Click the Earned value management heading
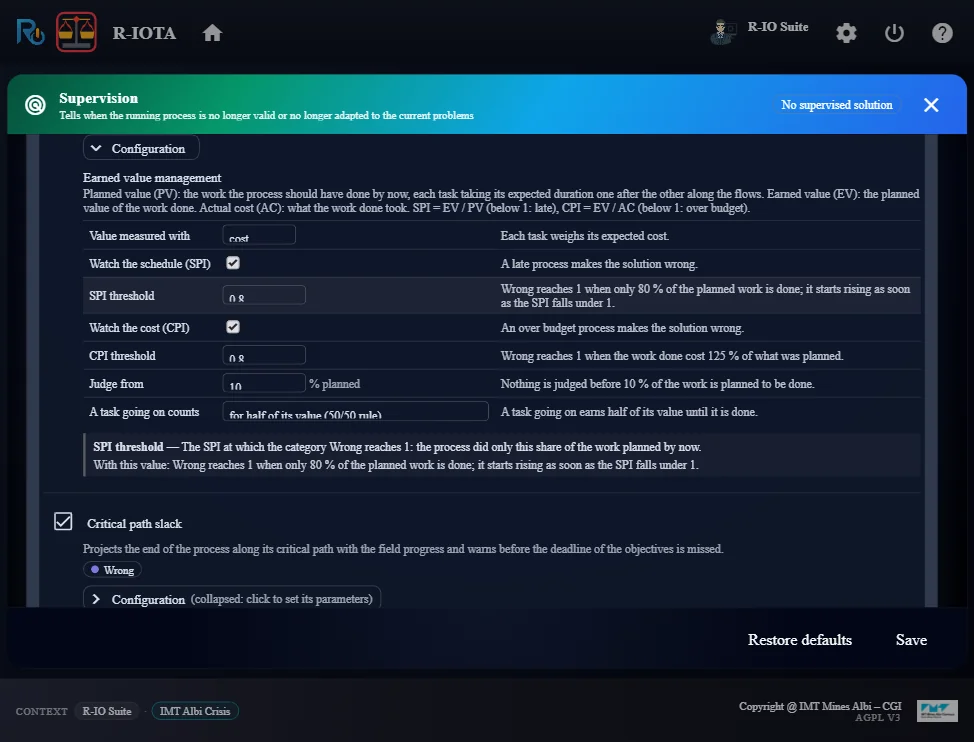 [152, 178]
